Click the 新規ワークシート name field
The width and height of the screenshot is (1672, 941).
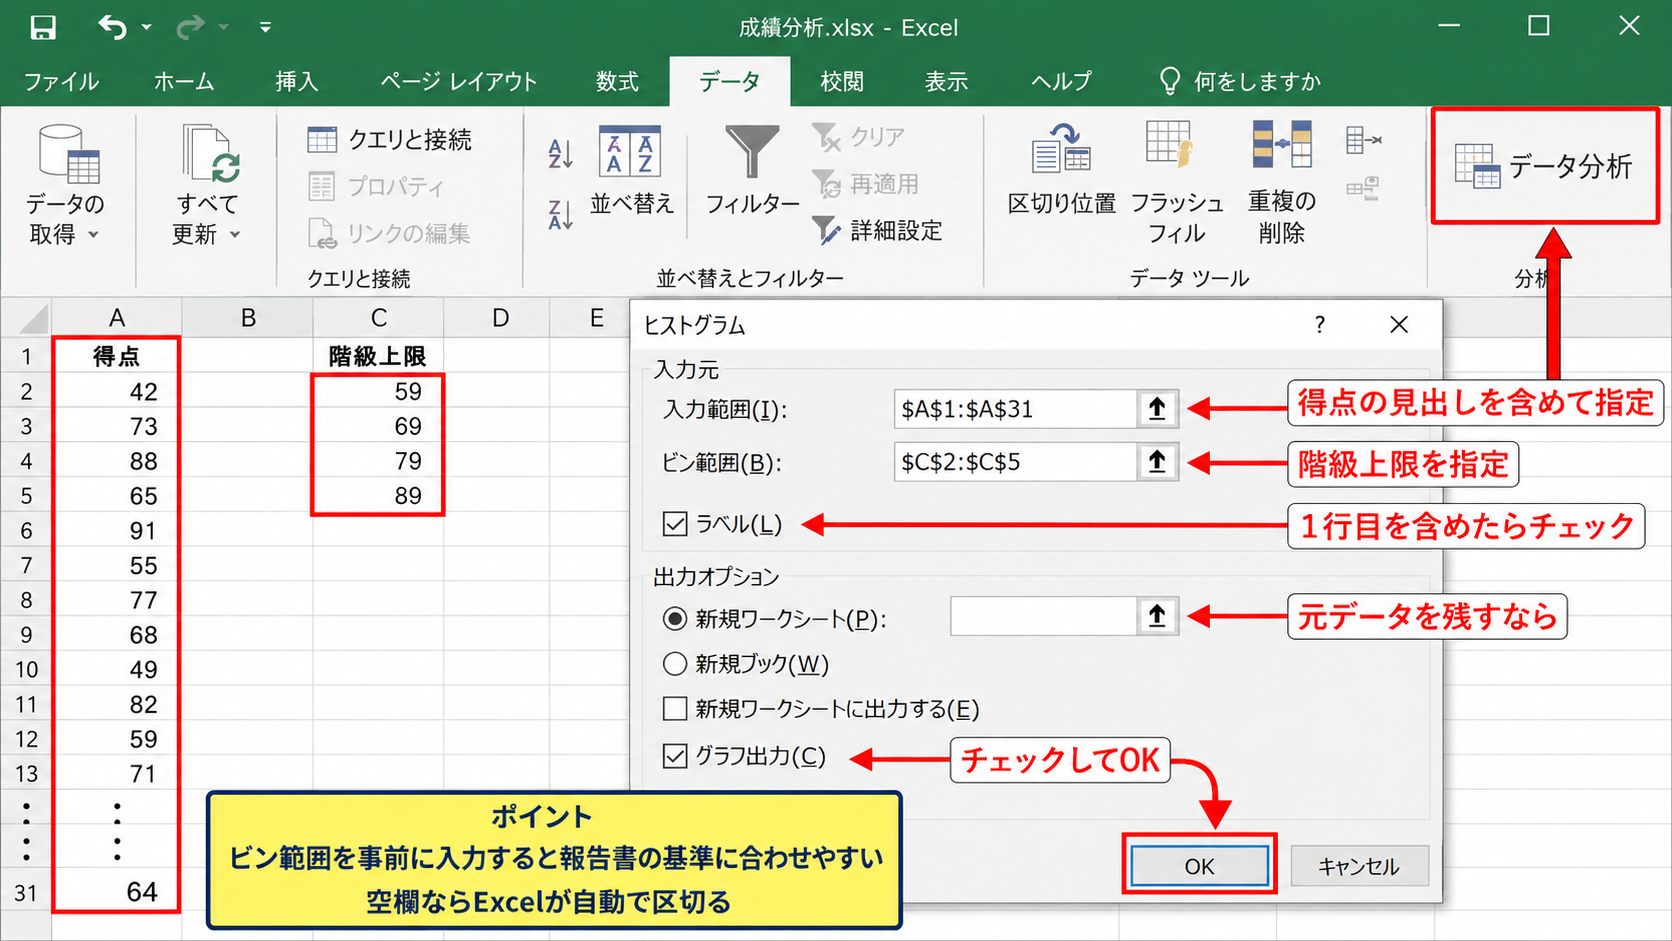(x=1043, y=616)
